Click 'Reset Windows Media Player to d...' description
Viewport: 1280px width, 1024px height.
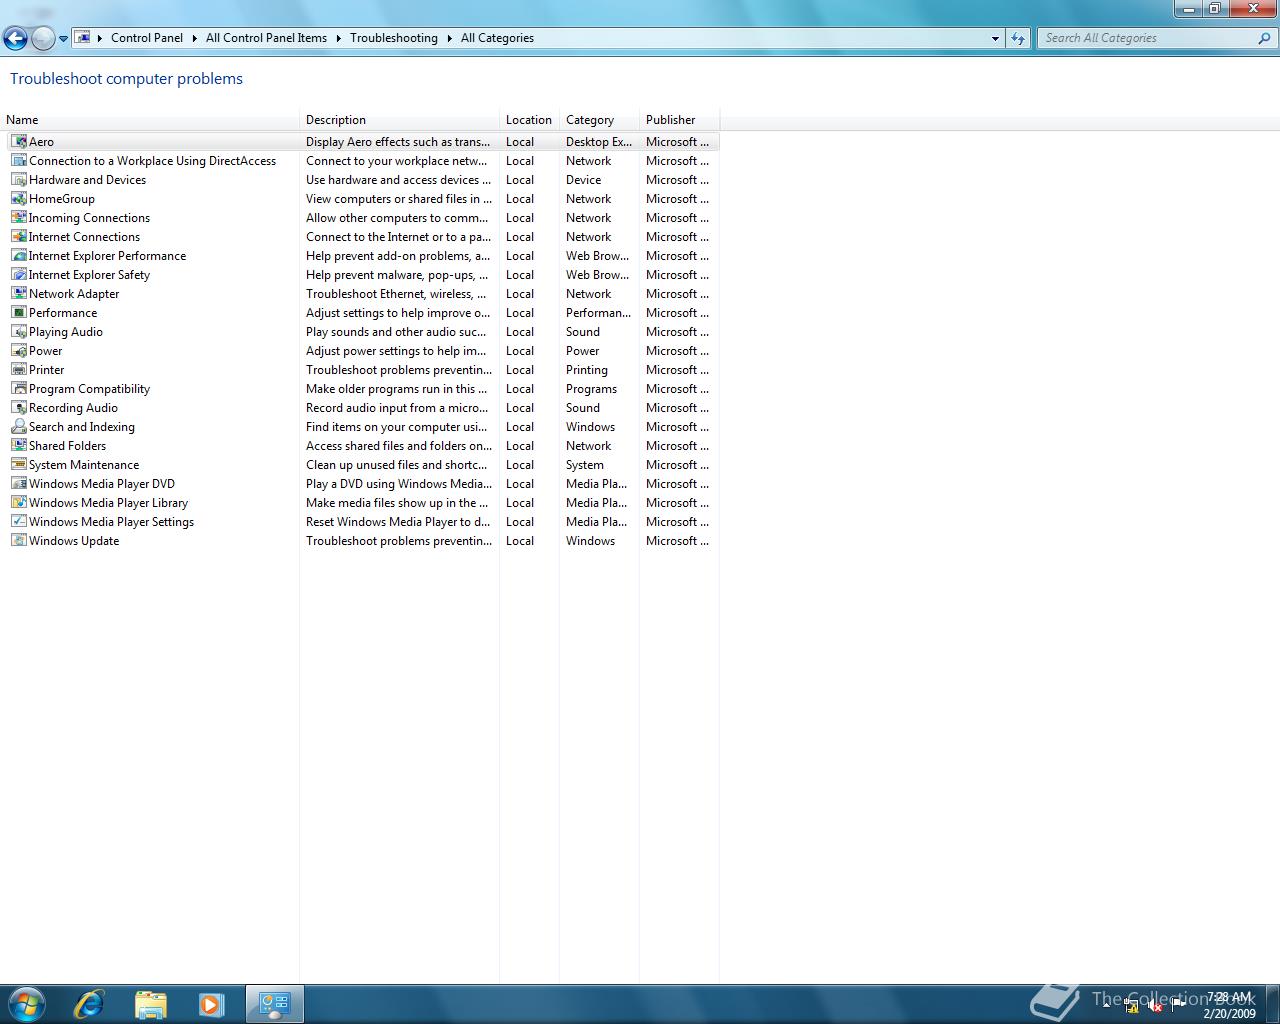click(x=398, y=522)
